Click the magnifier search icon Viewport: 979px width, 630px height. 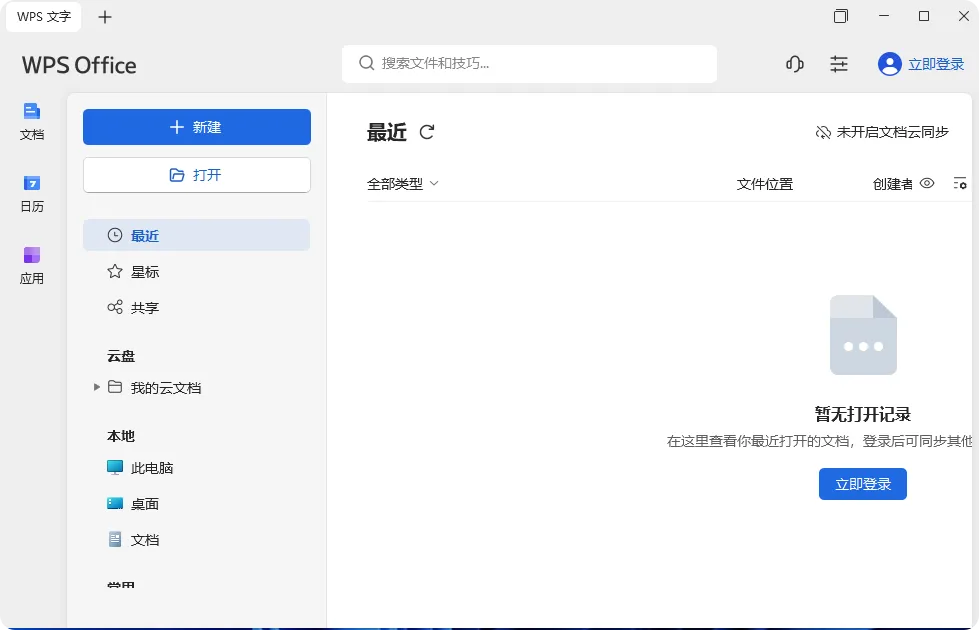(x=367, y=63)
